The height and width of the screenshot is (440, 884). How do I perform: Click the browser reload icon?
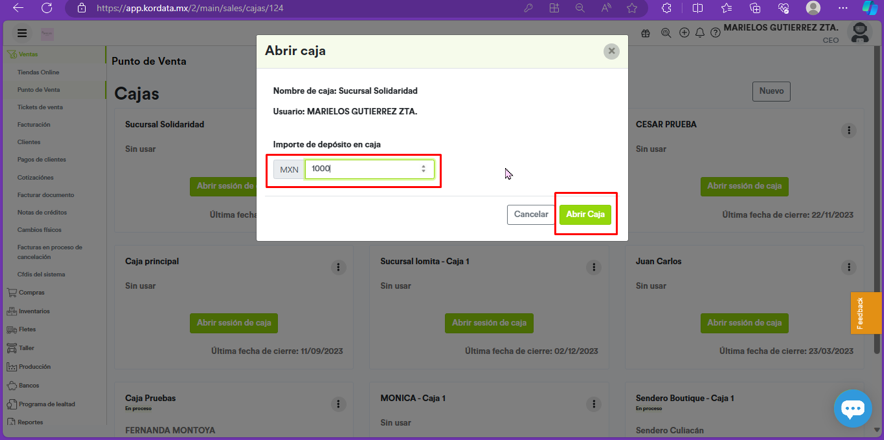(46, 8)
